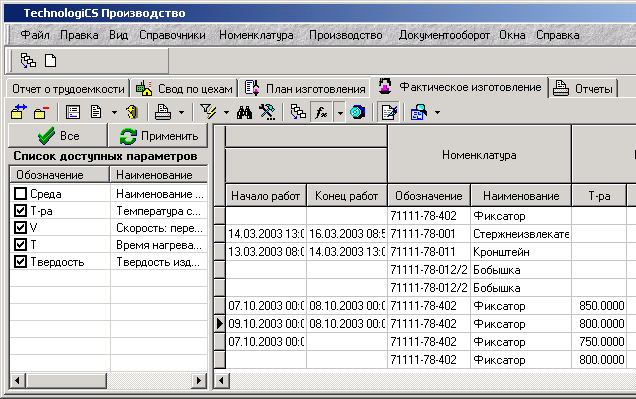This screenshot has height=399, width=636.
Task: Click the Т-ра column header in table
Action: (599, 196)
